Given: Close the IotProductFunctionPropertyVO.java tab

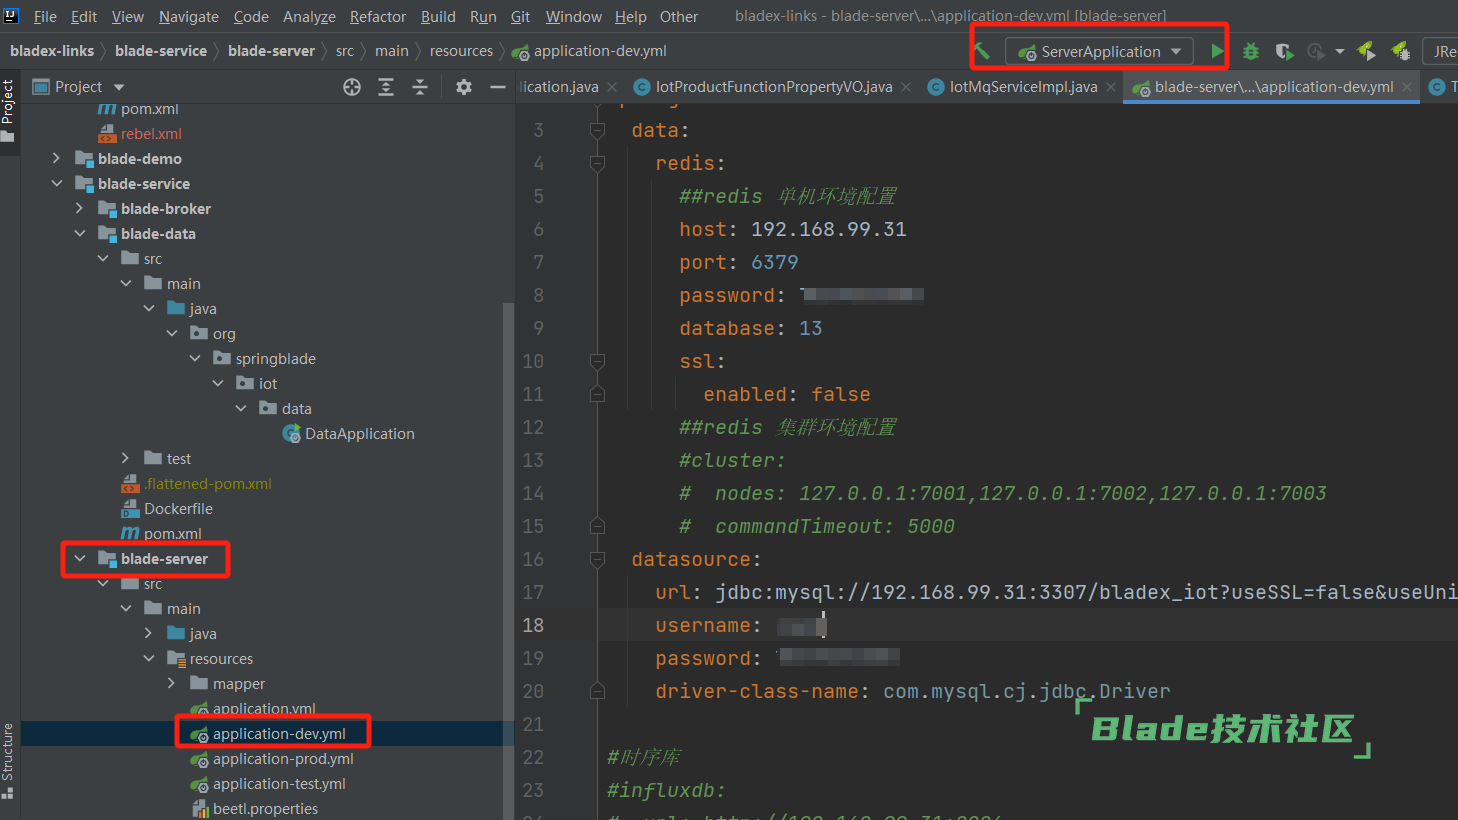Looking at the screenshot, I should coord(906,87).
